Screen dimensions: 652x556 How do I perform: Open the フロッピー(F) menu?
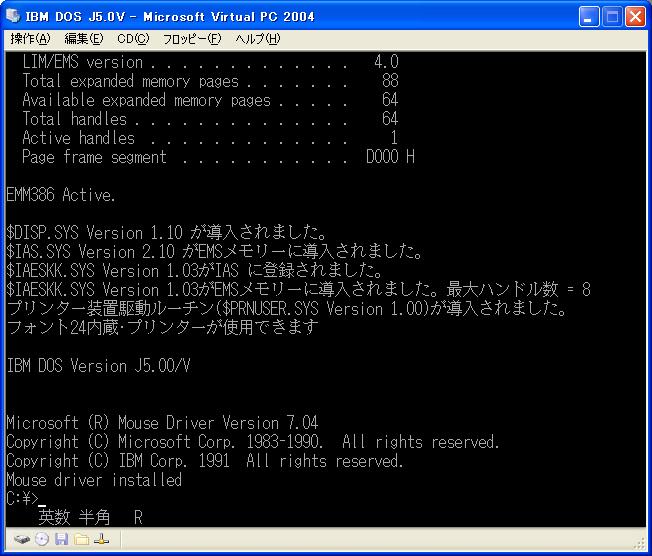192,39
